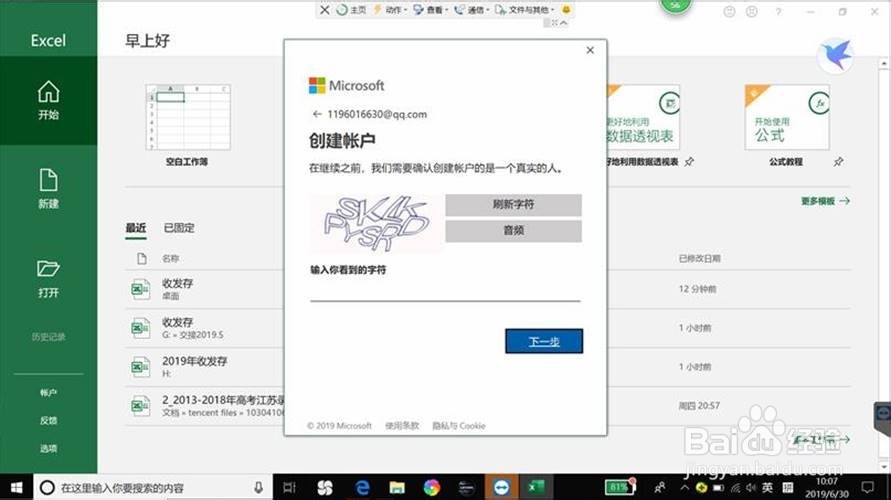Click the captcha character input field
Screen dimensions: 891x500
pyautogui.click(x=445, y=291)
